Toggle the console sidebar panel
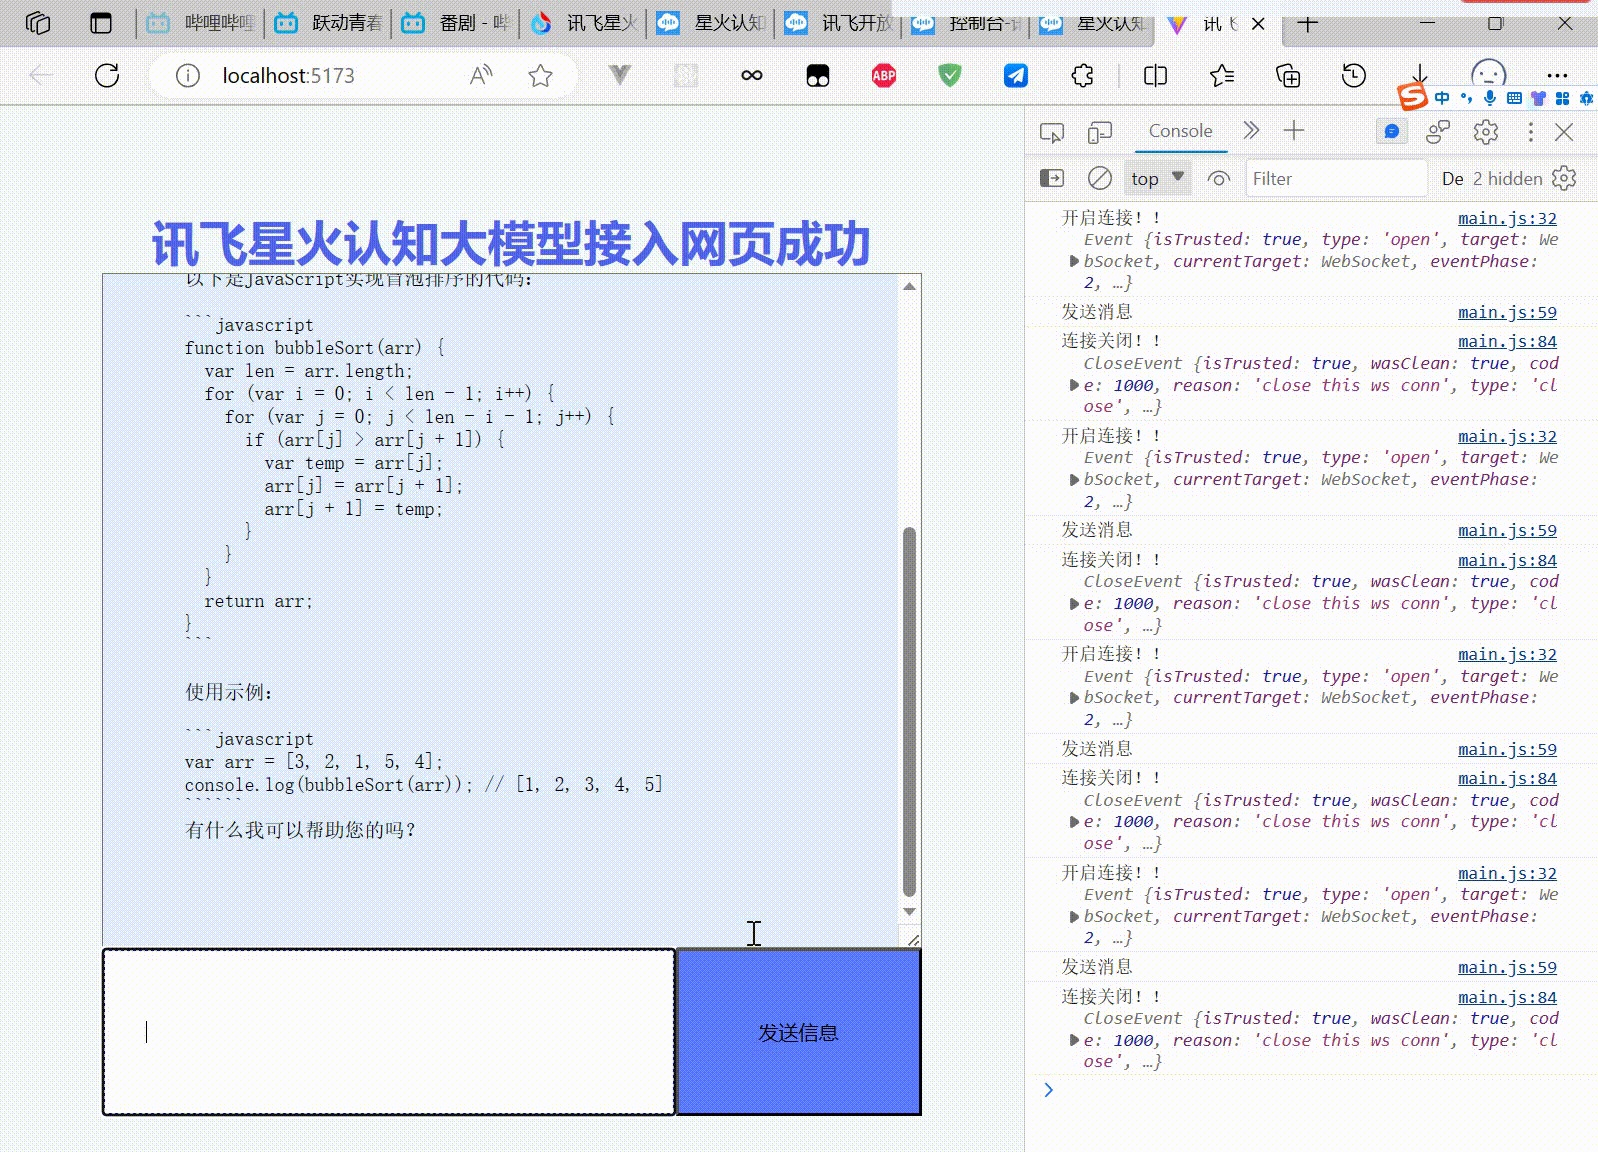1598x1152 pixels. click(x=1052, y=178)
